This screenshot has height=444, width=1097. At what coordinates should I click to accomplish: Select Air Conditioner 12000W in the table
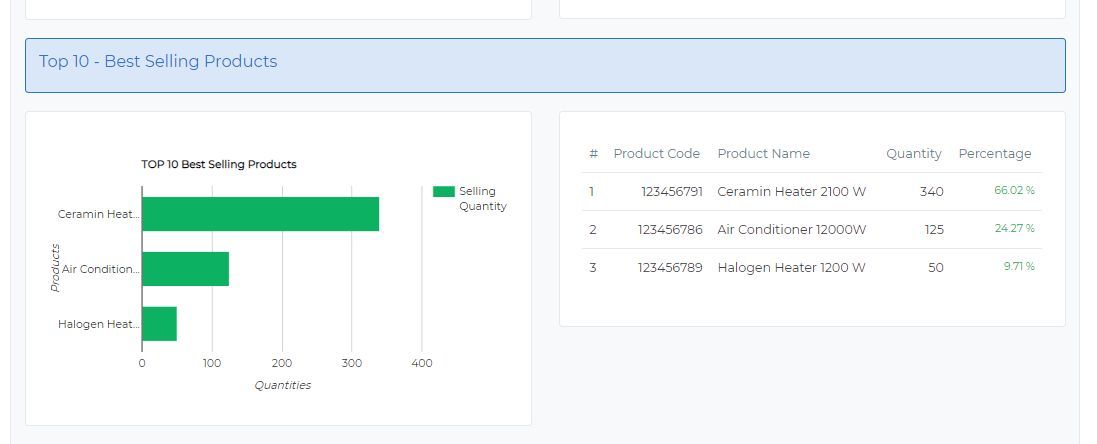[791, 230]
